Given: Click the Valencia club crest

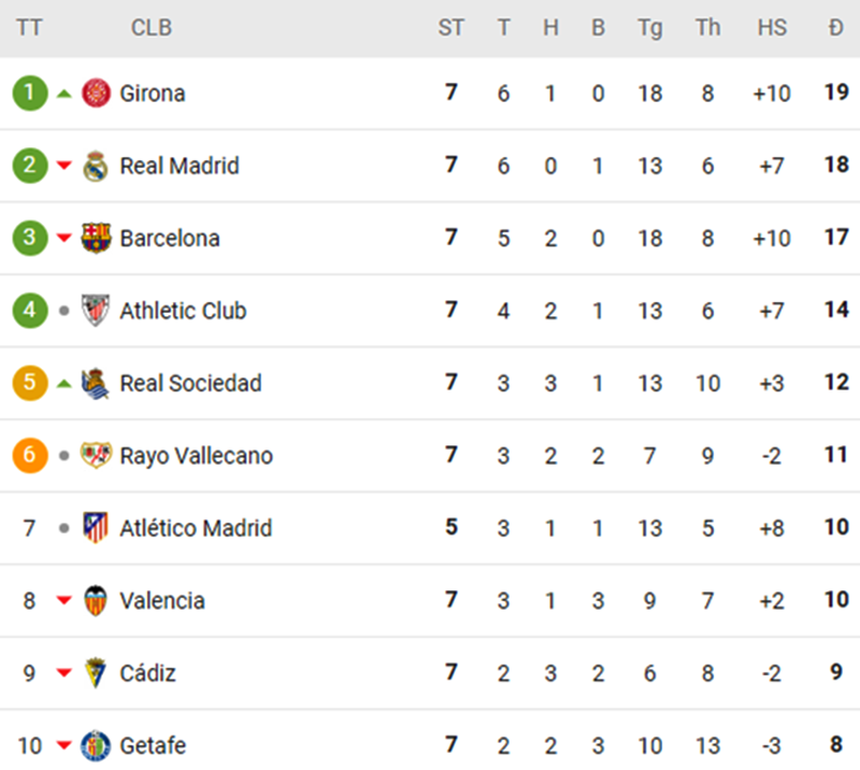Looking at the screenshot, I should 95,601.
